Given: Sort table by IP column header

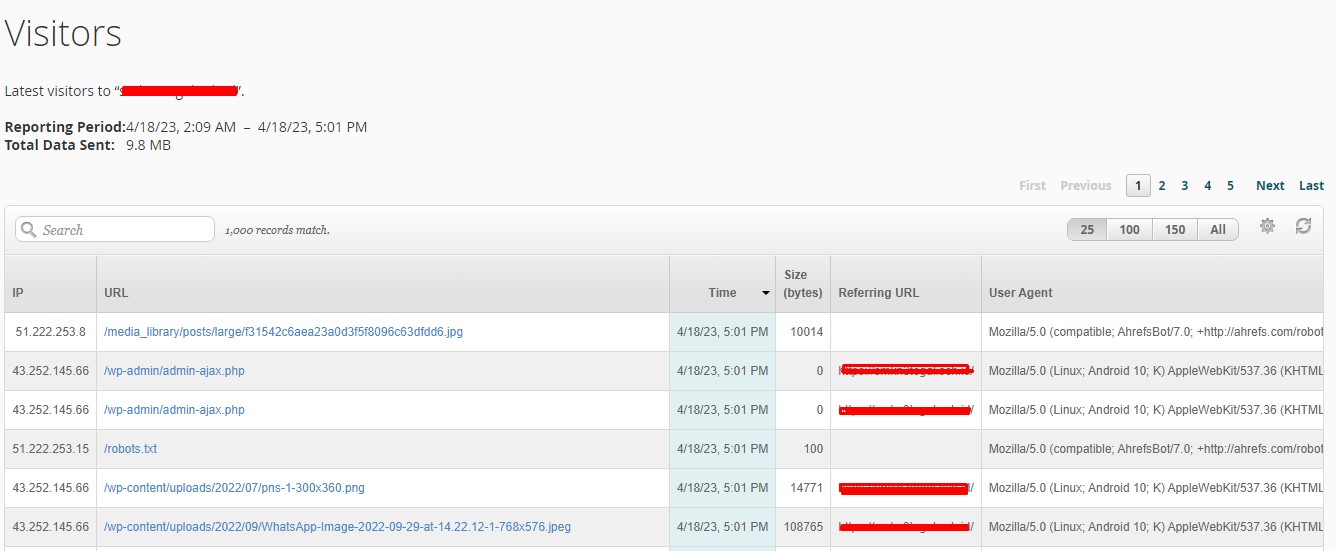Looking at the screenshot, I should coord(18,293).
